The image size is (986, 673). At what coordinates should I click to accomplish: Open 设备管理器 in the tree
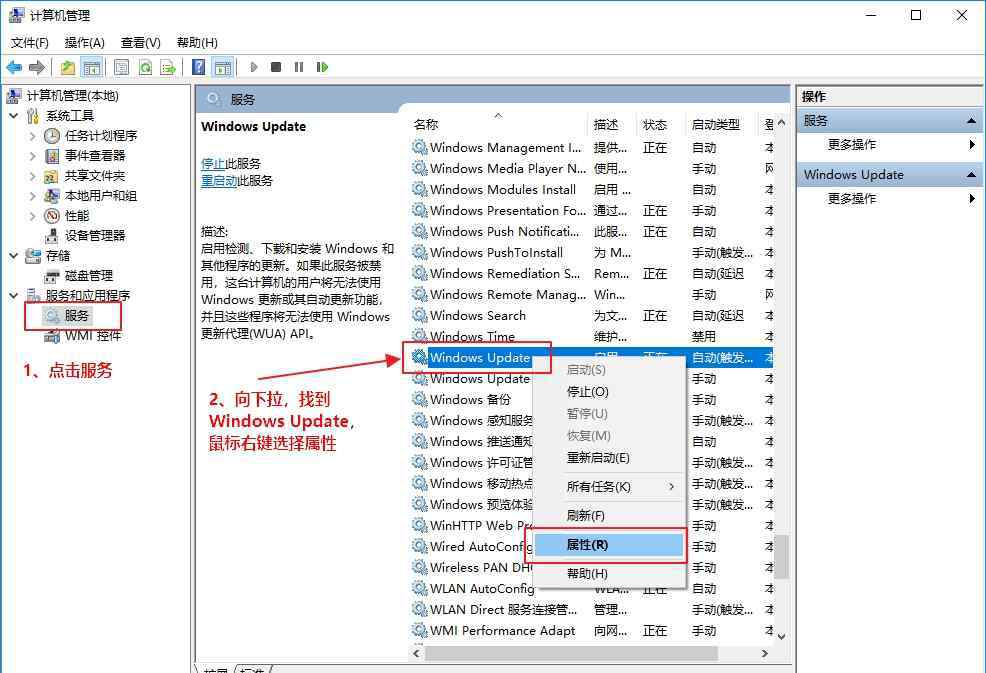[x=95, y=236]
